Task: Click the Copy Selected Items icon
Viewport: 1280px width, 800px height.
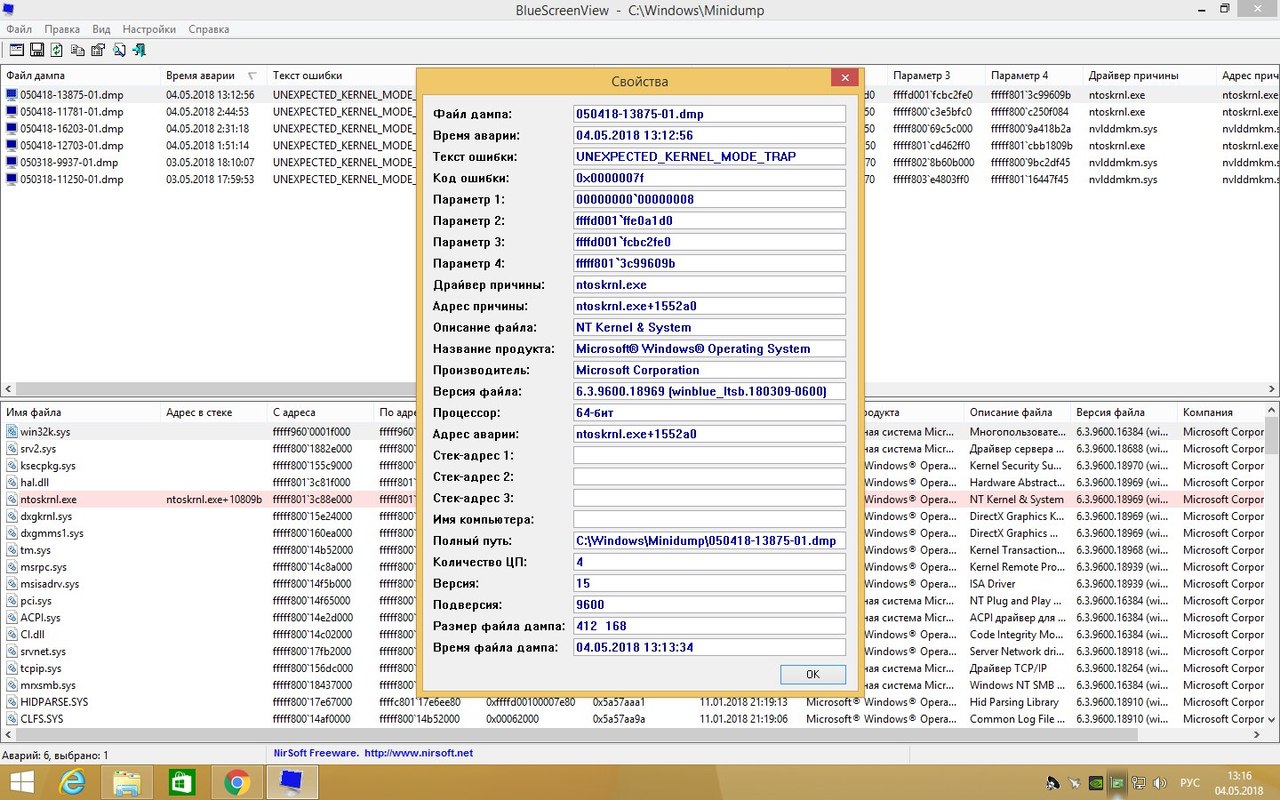Action: tap(77, 50)
